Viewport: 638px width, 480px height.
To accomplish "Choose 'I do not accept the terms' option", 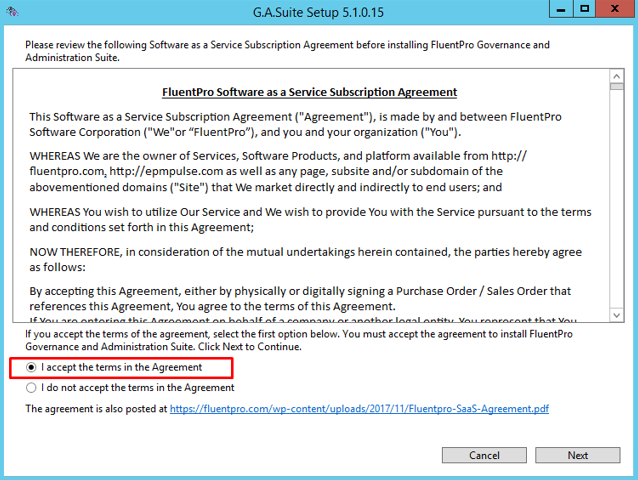I will pos(130,388).
